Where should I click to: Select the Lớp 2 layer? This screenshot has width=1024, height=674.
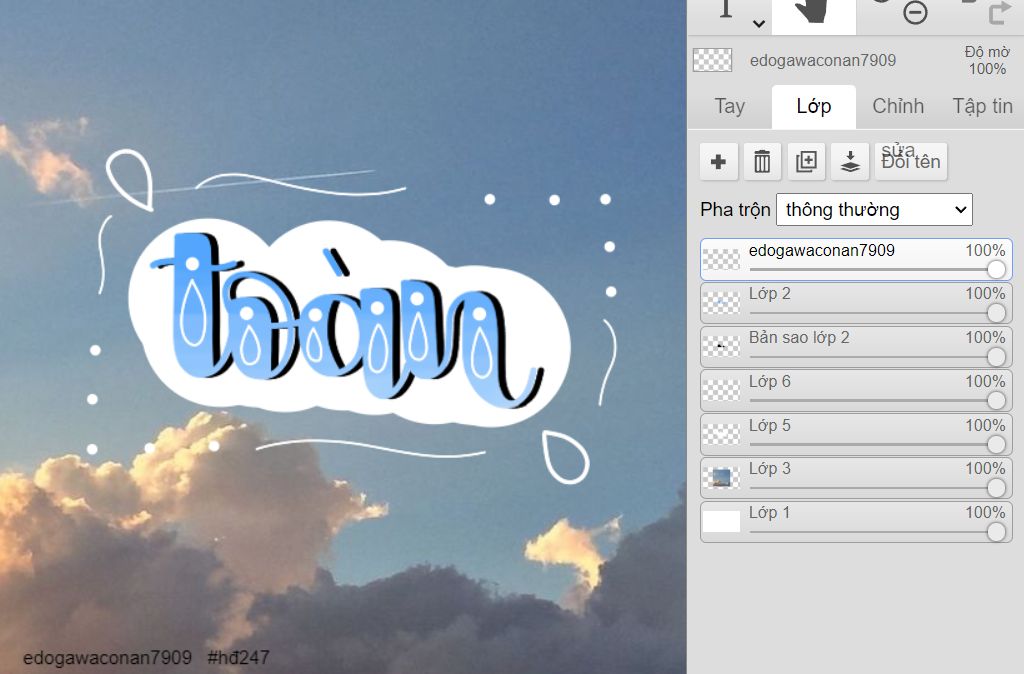pyautogui.click(x=856, y=303)
